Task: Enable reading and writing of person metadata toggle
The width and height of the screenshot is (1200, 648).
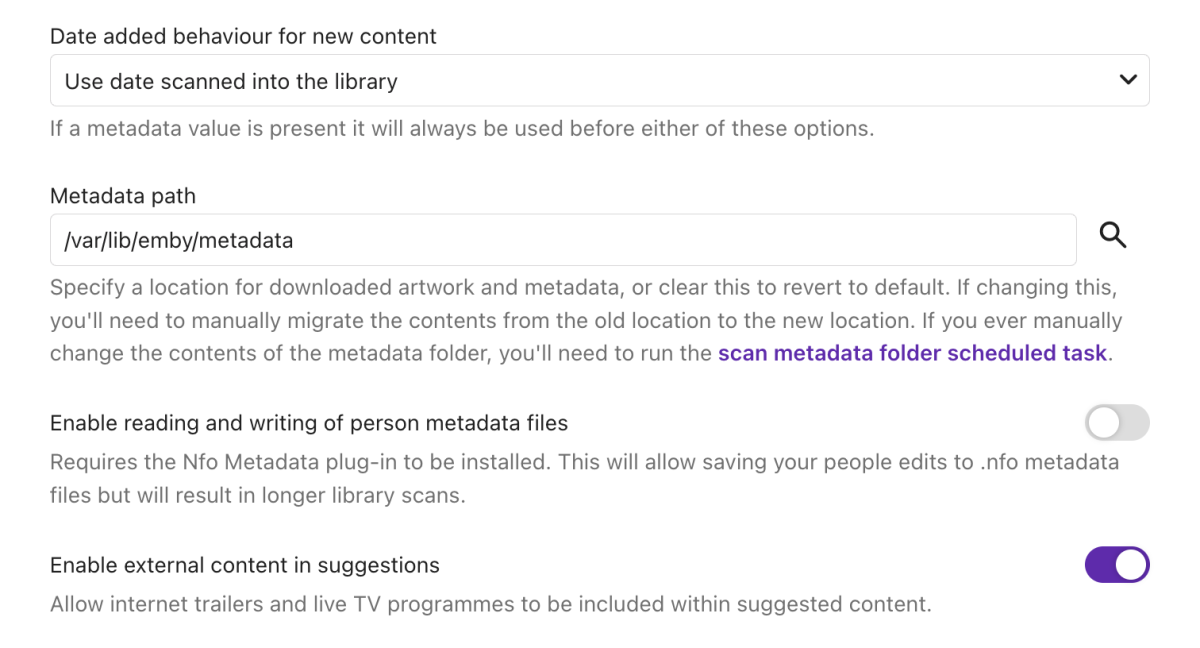Action: point(1117,423)
